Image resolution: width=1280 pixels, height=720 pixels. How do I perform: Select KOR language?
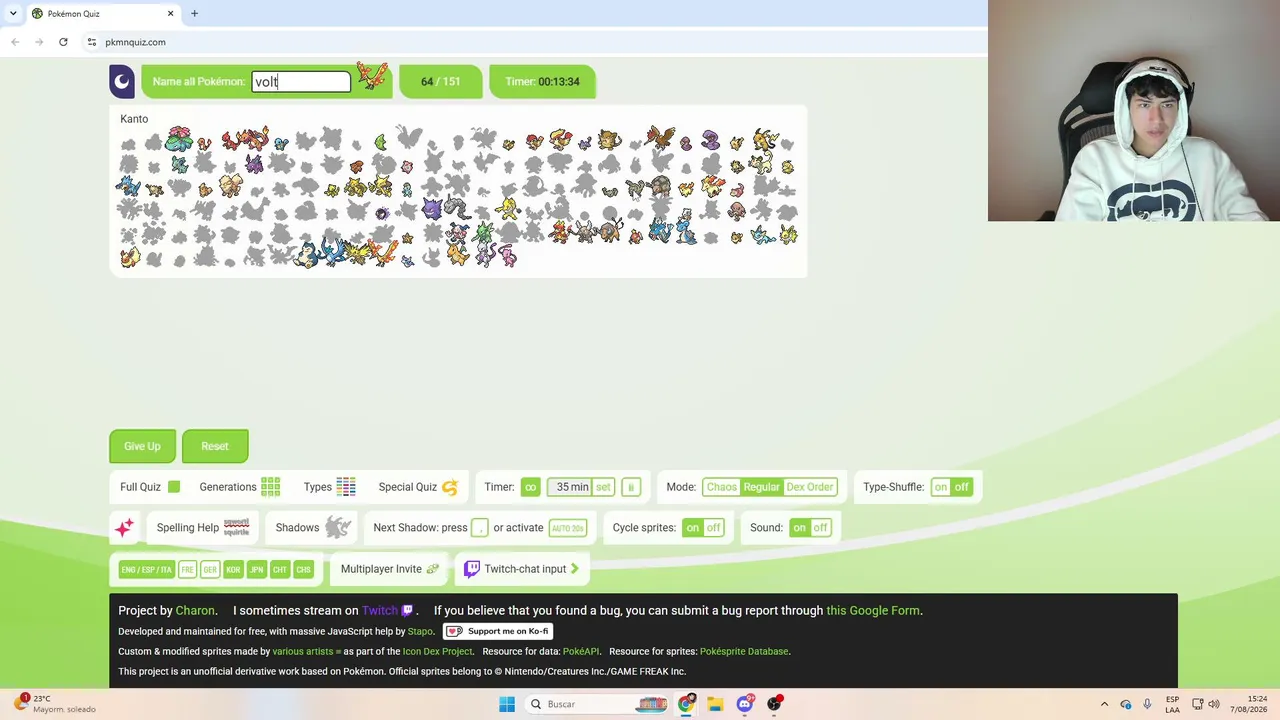pos(233,569)
